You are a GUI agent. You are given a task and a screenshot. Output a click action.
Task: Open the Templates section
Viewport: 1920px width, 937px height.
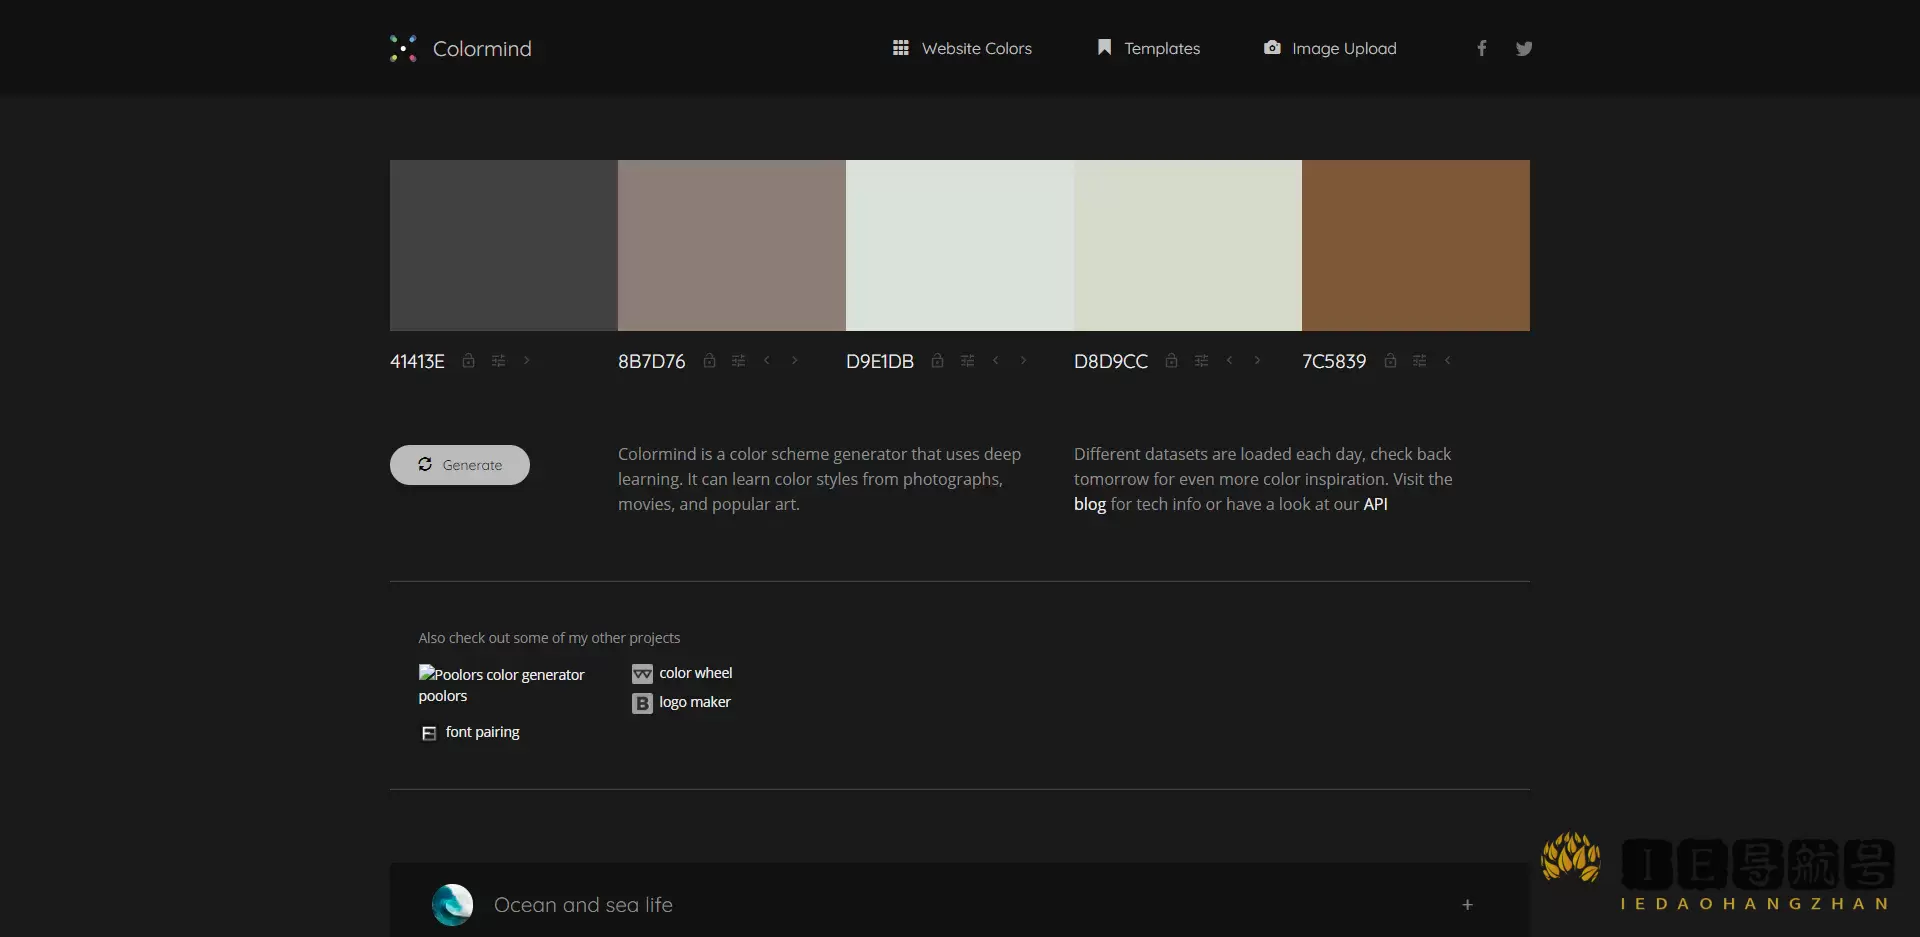pos(1148,47)
